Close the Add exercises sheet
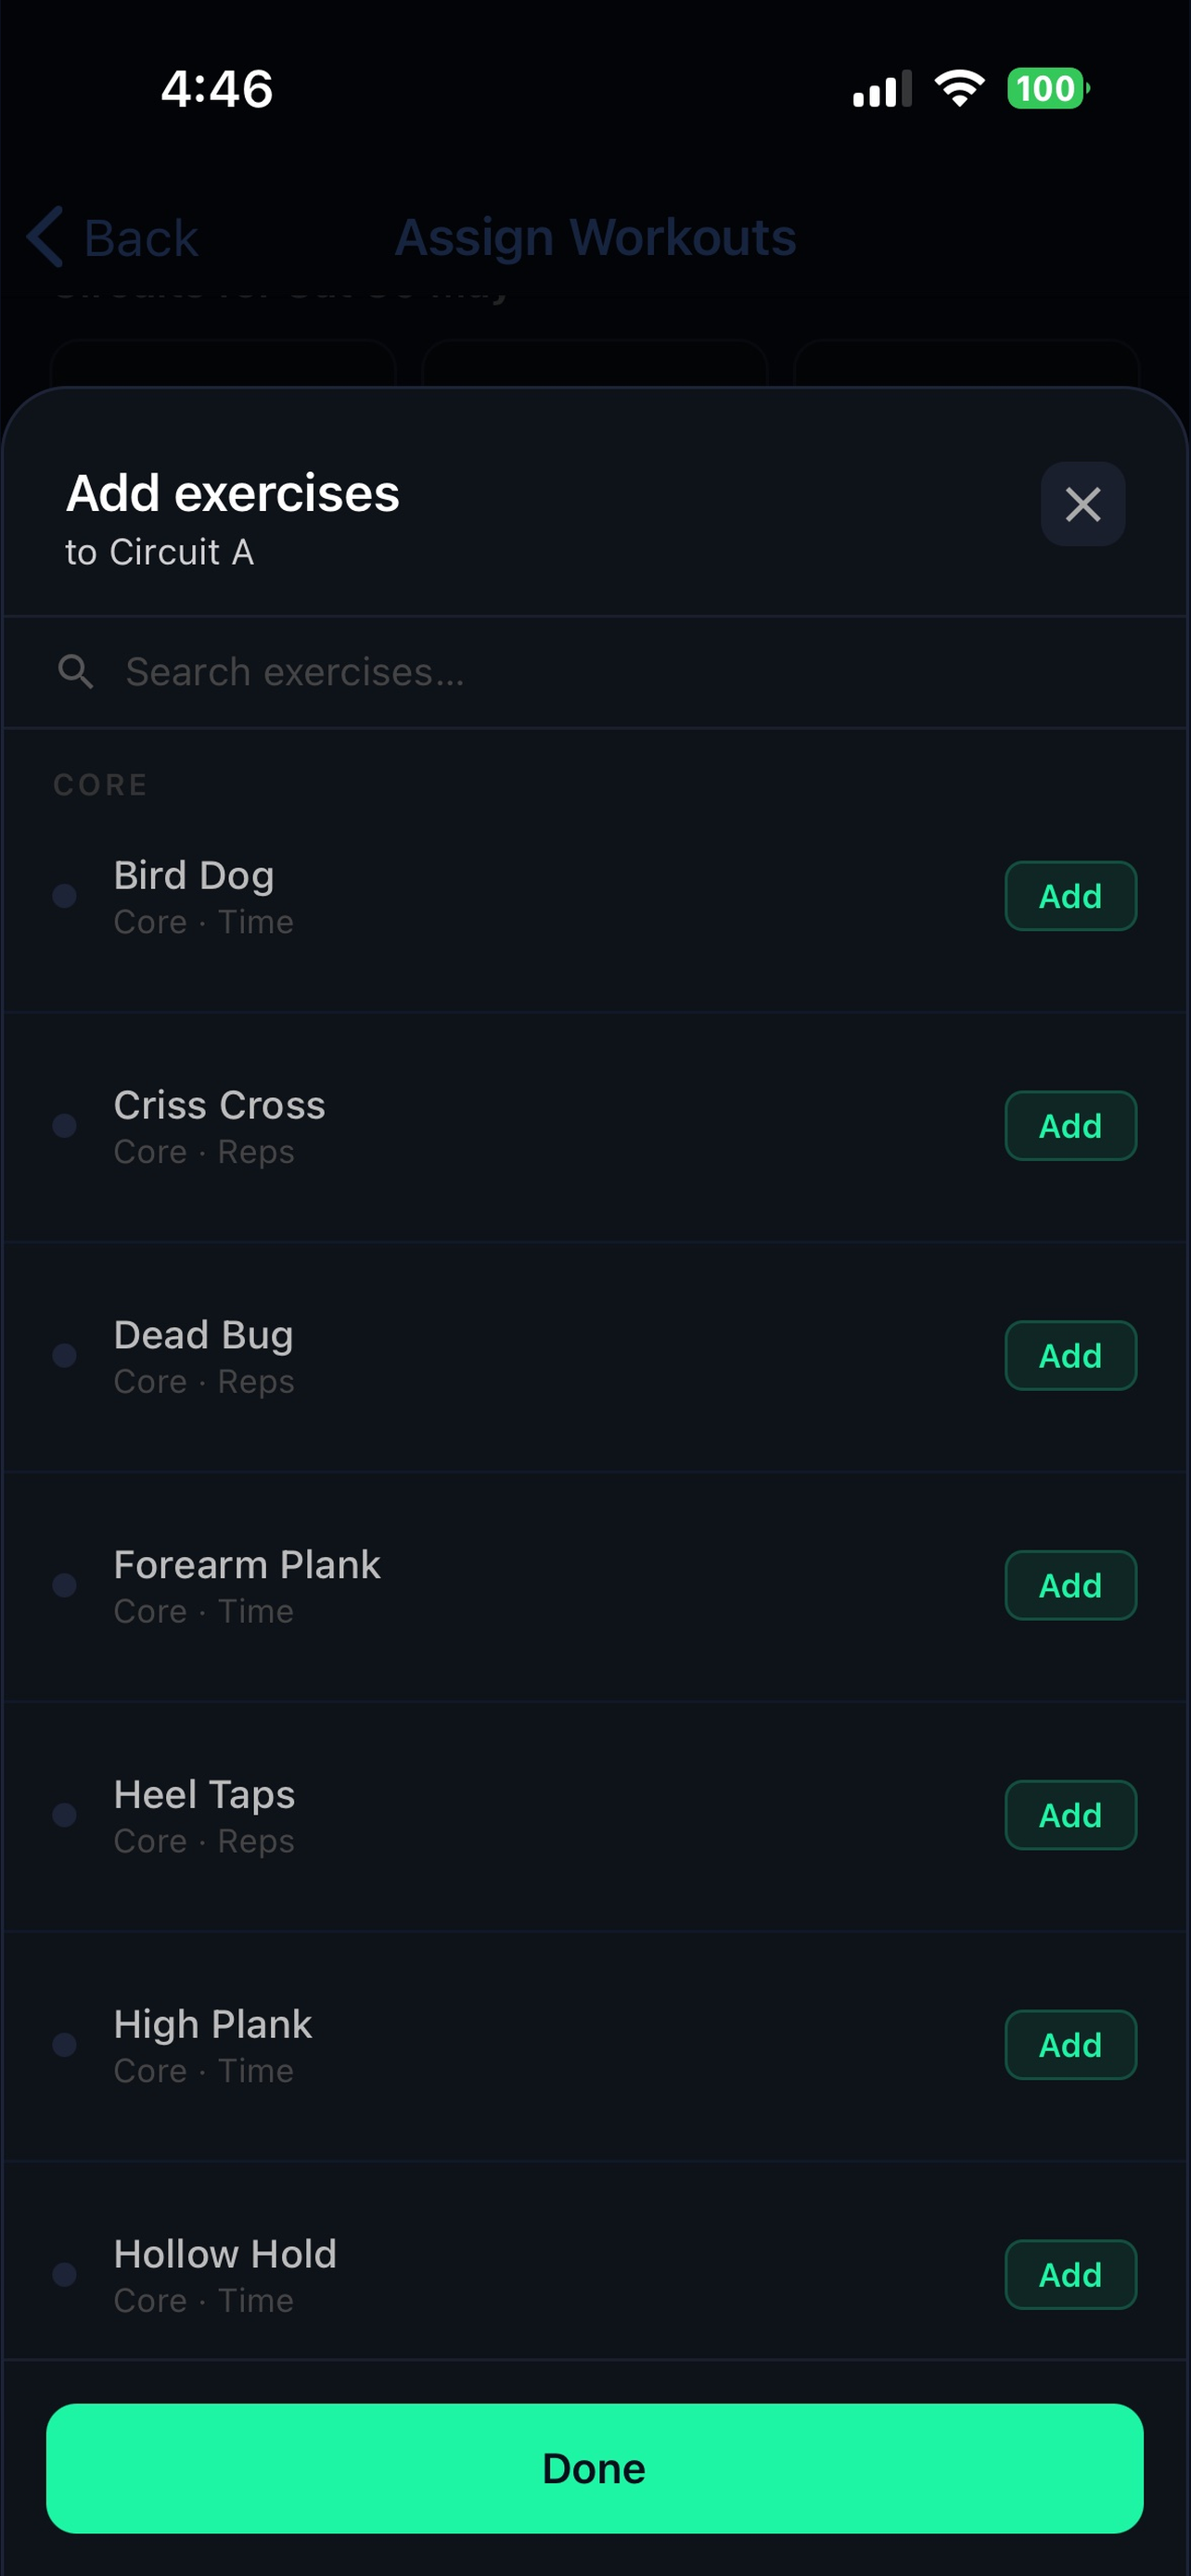 [1082, 504]
